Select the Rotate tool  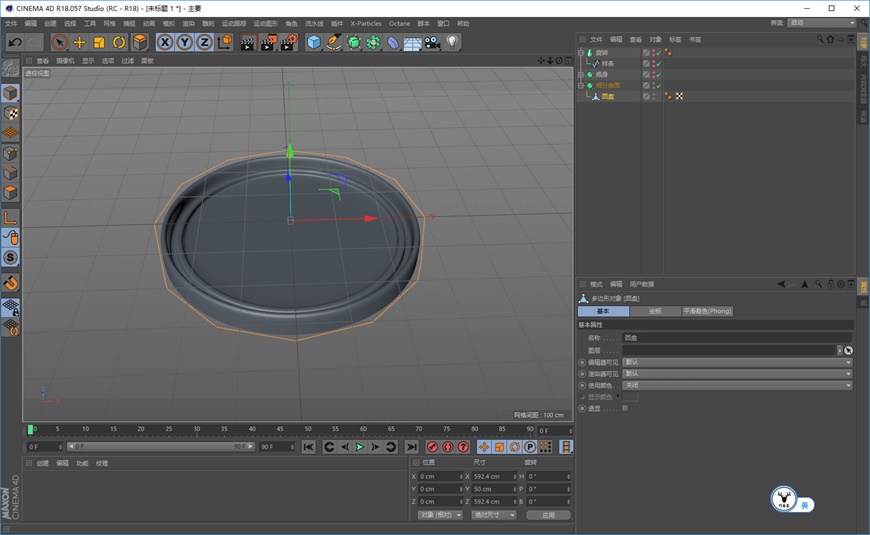(119, 42)
